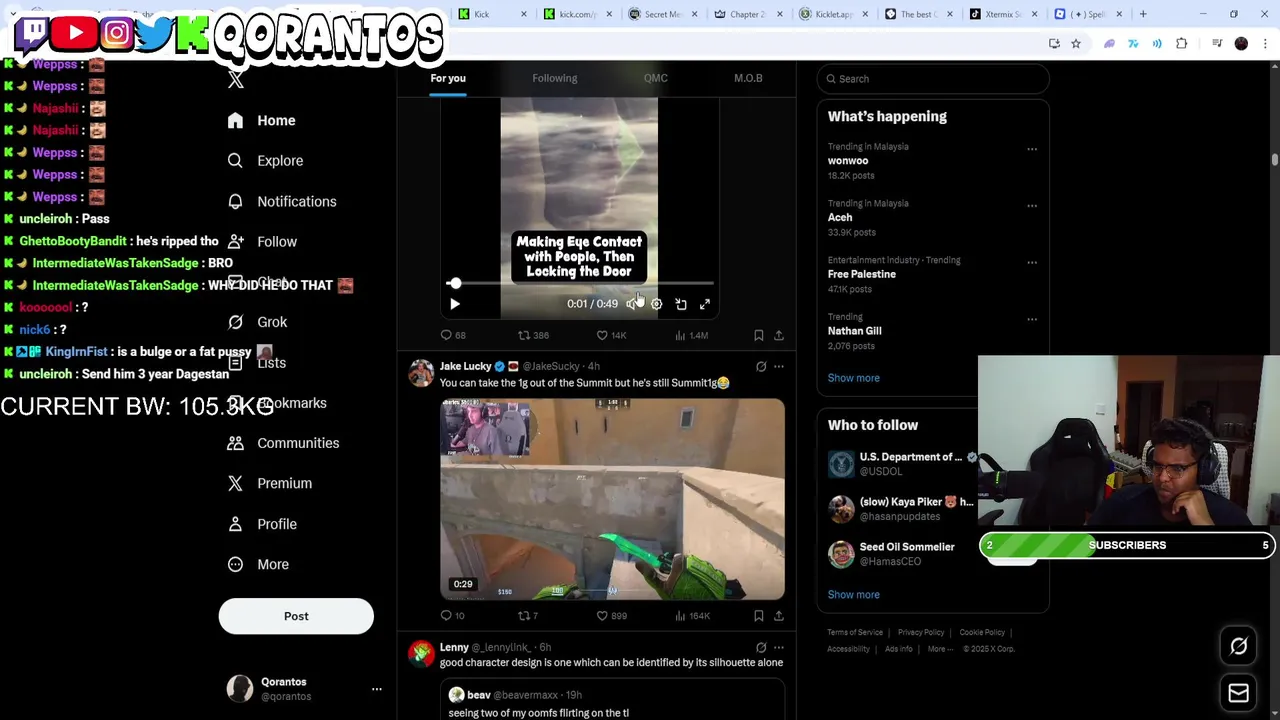Click the X logo above Home
1280x720 pixels.
tap(236, 80)
